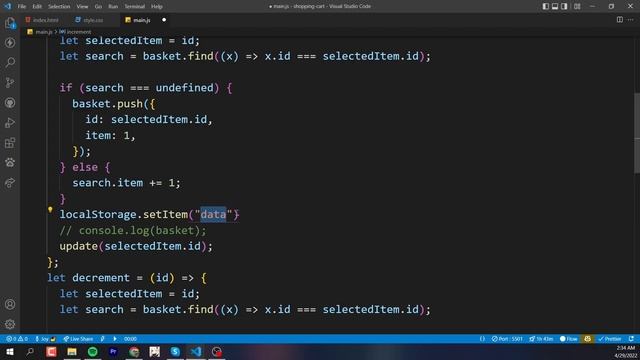Open the Customize Layout icon
Screen dimensions: 640x360
577,6
